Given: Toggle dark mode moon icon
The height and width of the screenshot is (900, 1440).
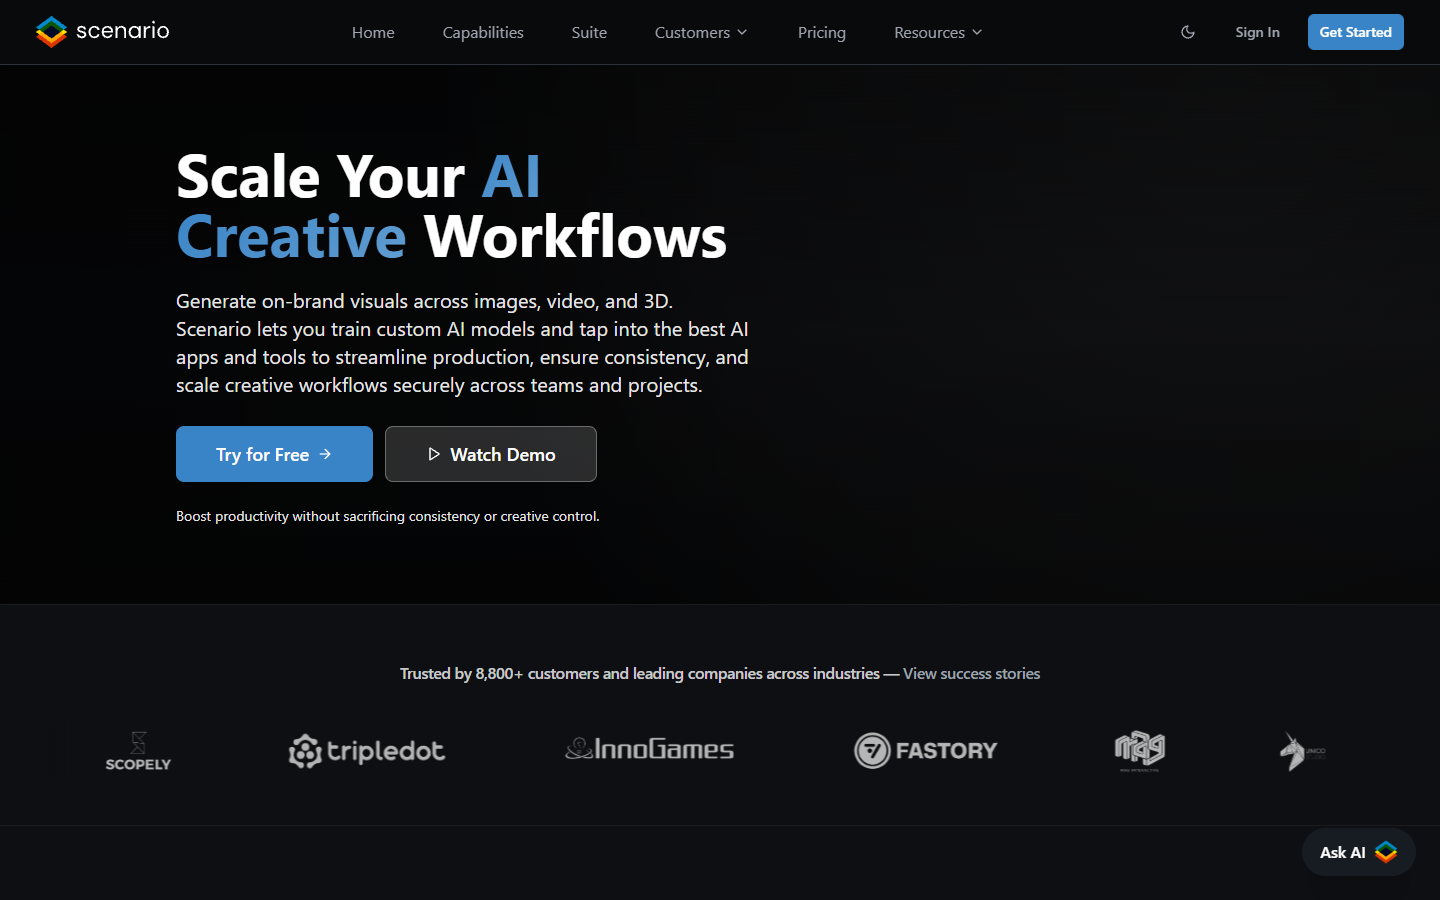Looking at the screenshot, I should [x=1188, y=32].
